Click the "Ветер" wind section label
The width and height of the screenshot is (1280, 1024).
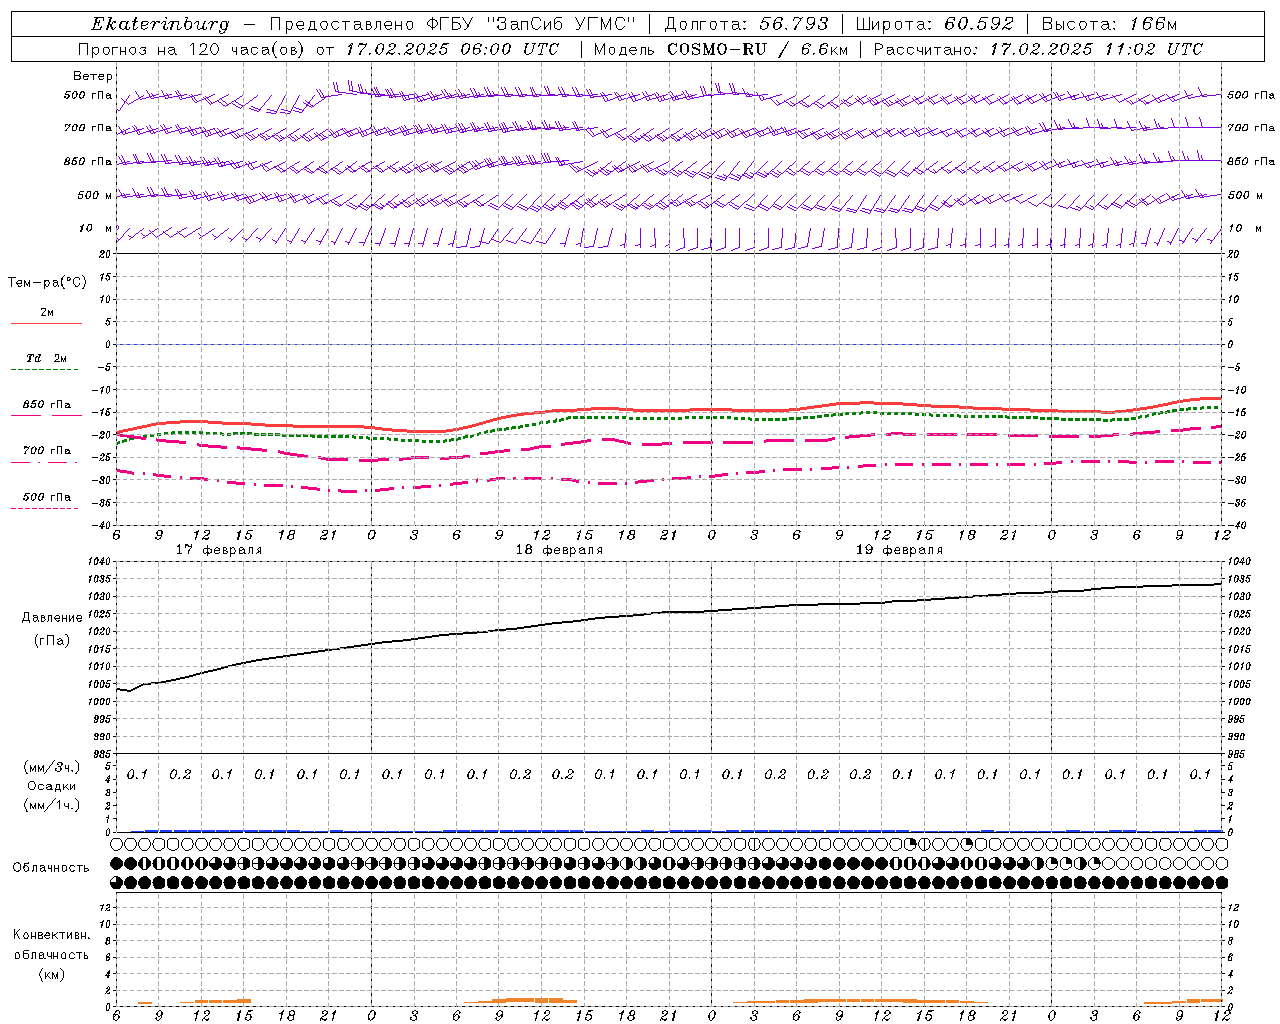point(93,76)
